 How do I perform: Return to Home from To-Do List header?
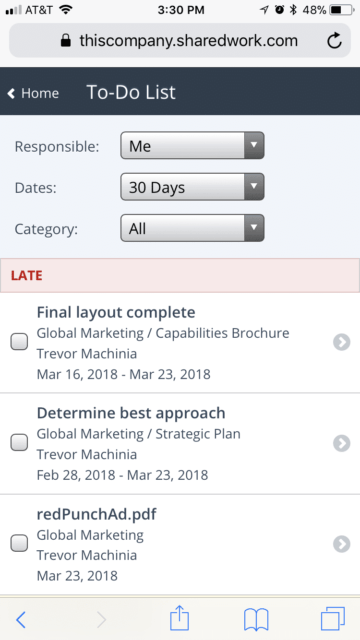pyautogui.click(x=33, y=93)
